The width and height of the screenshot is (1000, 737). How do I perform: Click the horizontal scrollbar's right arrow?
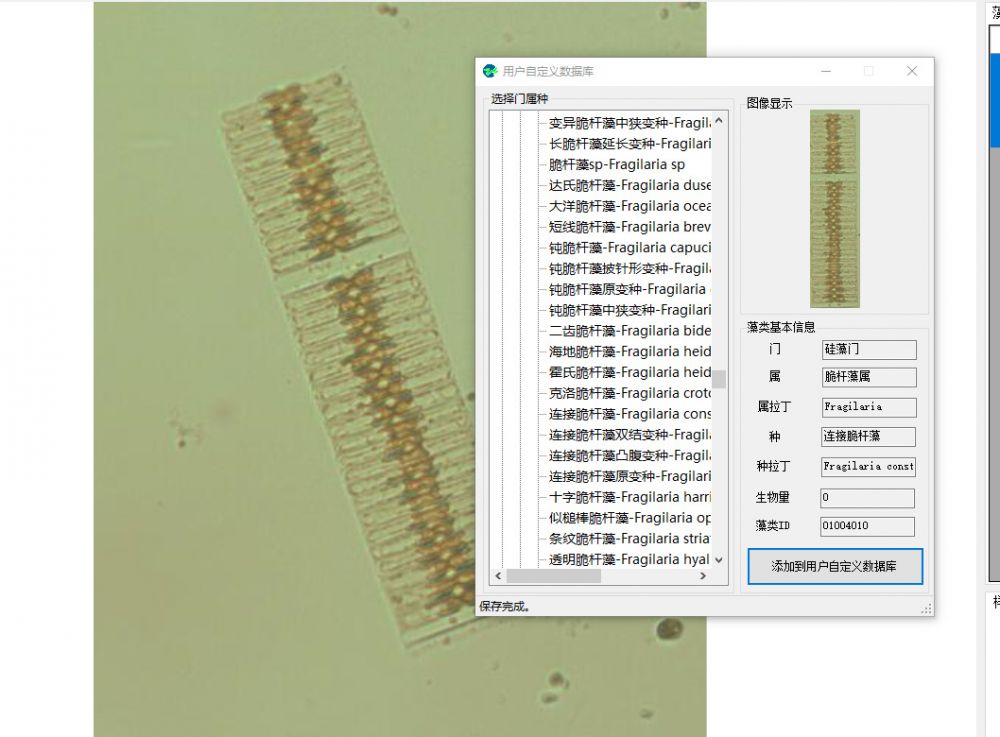point(703,576)
